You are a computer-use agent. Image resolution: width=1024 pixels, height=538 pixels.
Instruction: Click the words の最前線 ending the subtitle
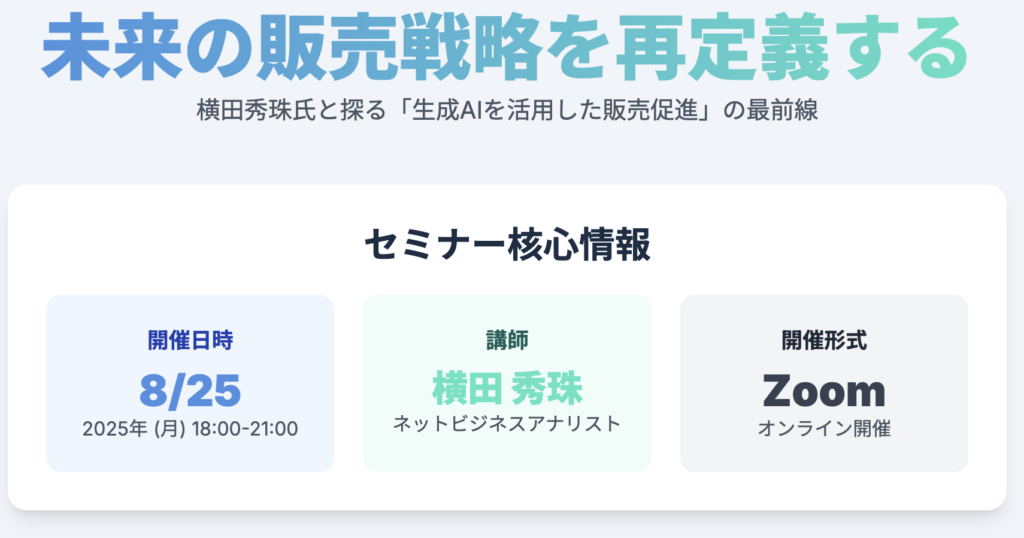coord(771,110)
